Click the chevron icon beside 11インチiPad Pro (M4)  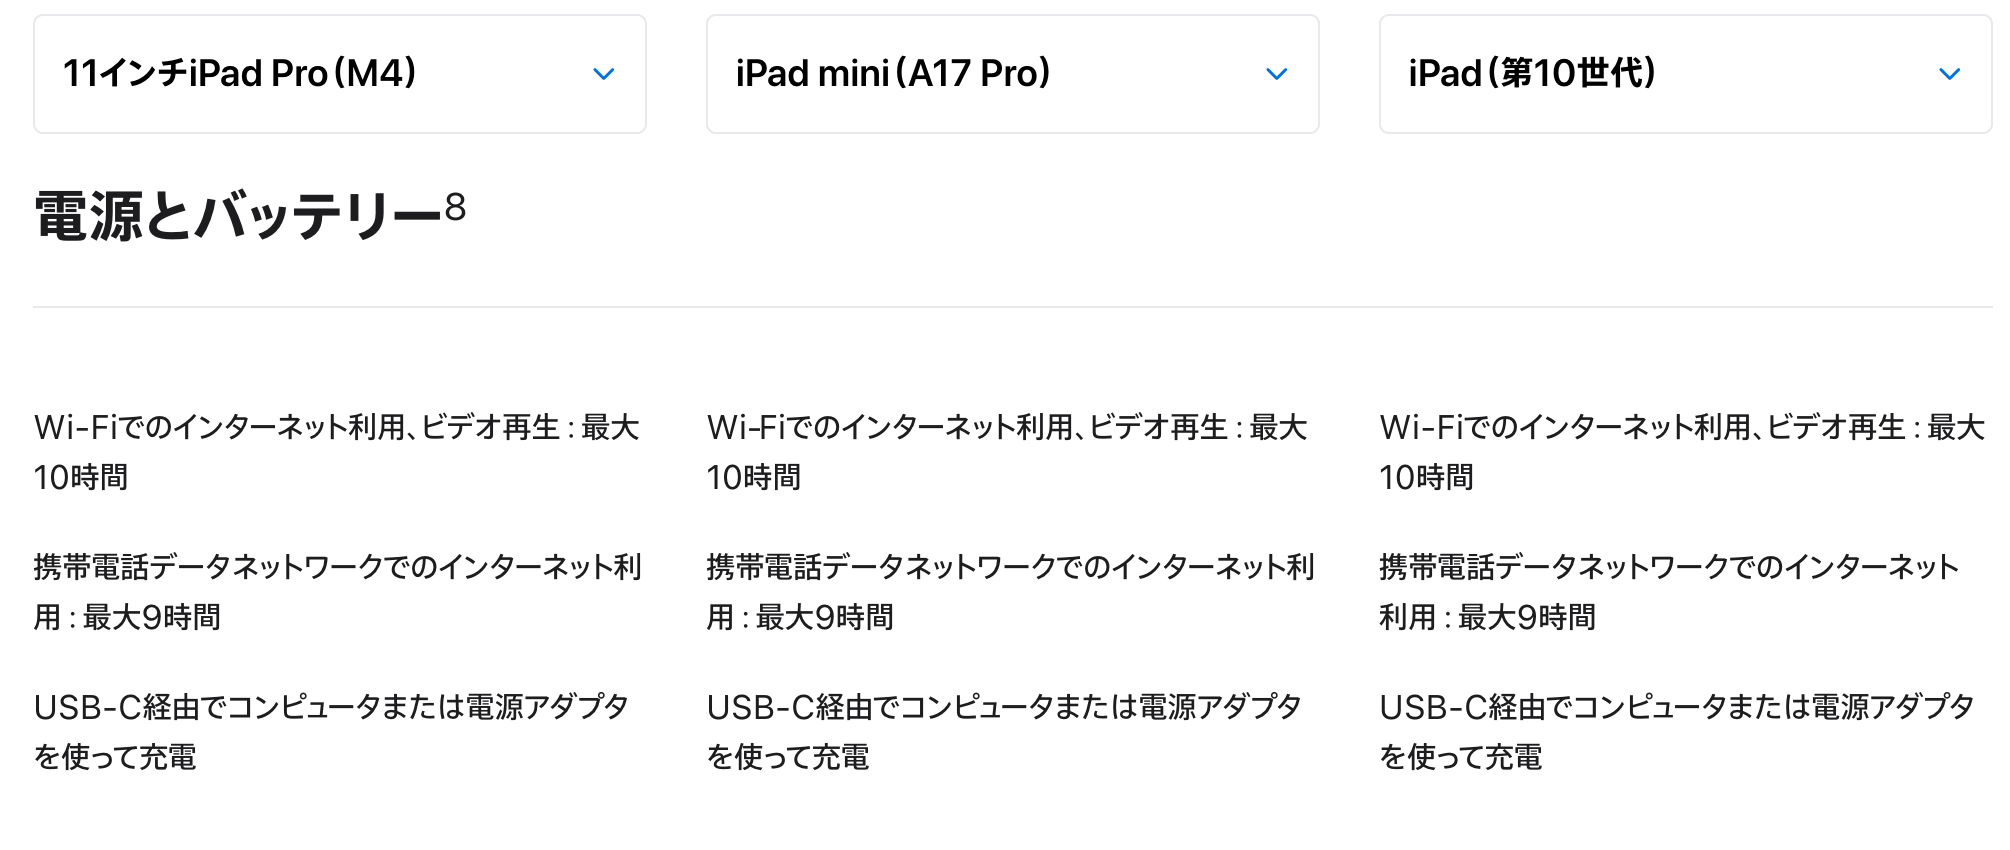[x=603, y=74]
